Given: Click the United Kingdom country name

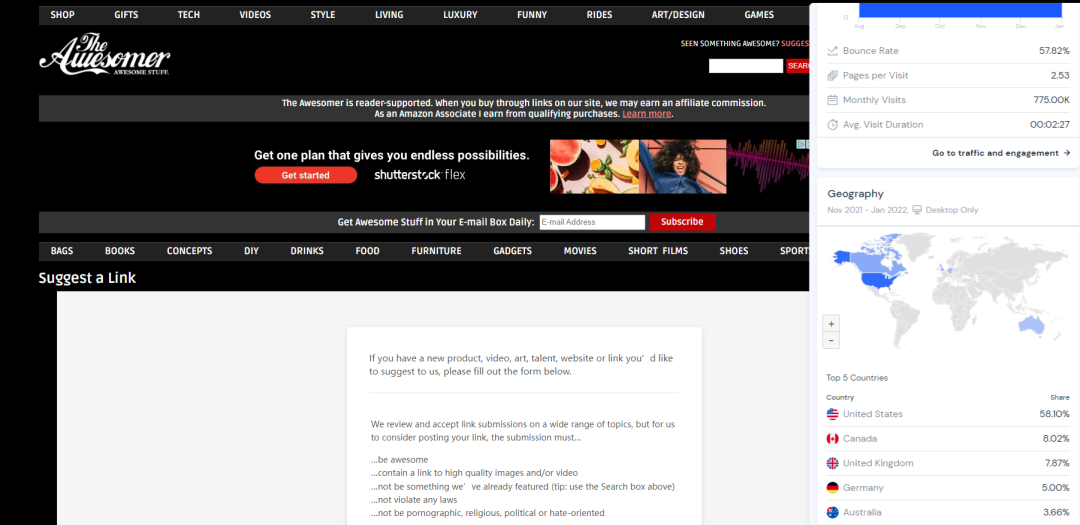Looking at the screenshot, I should click(x=878, y=463).
